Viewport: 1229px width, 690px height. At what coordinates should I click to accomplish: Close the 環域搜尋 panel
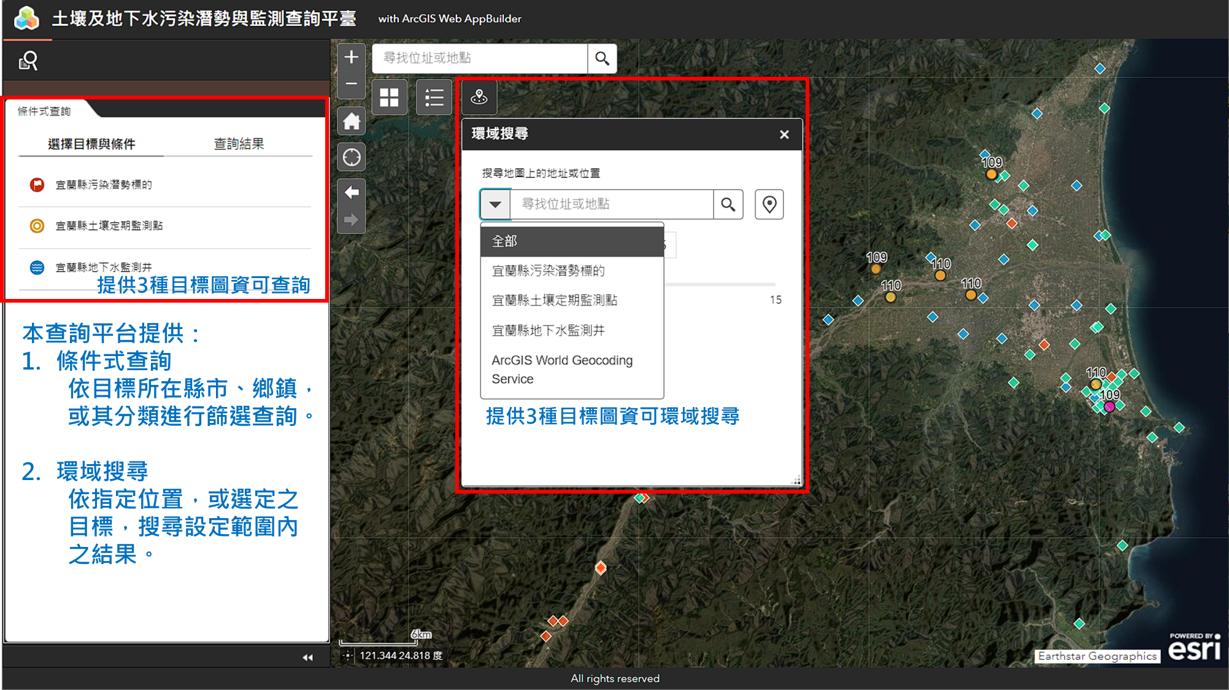(784, 135)
